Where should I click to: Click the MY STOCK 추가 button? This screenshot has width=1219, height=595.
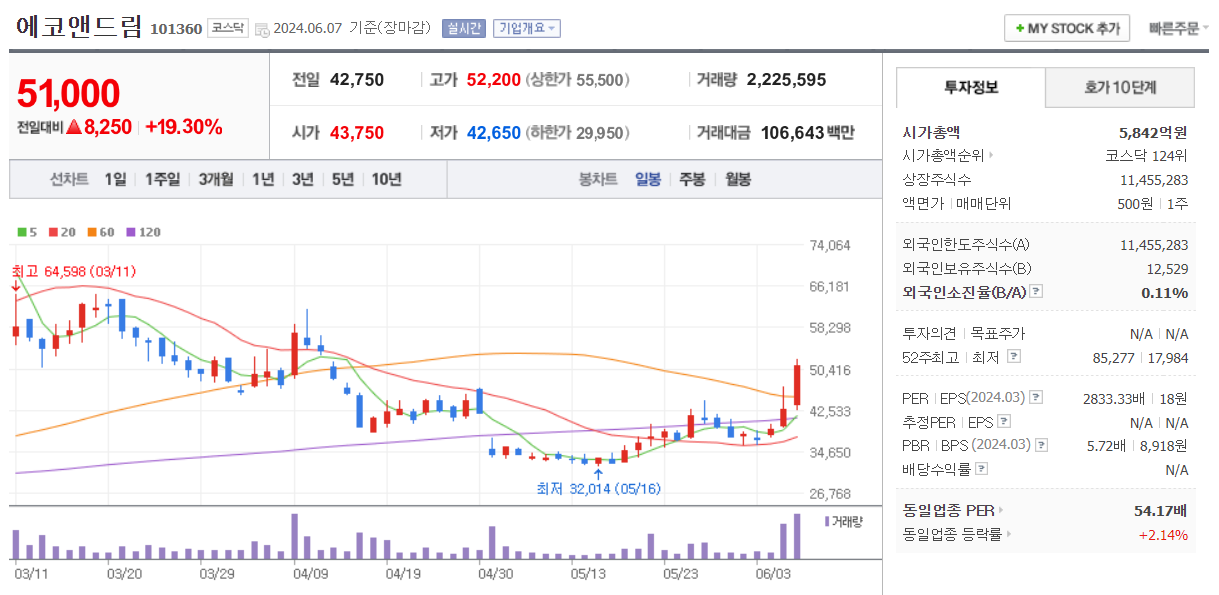pyautogui.click(x=1066, y=27)
